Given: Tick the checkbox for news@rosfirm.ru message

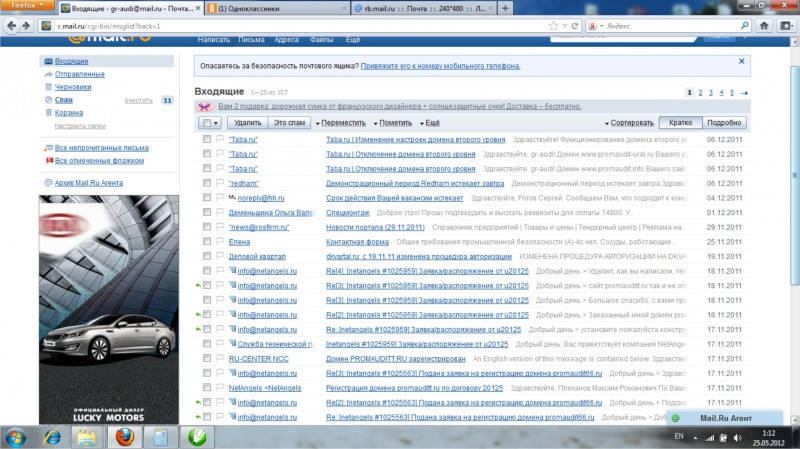Looking at the screenshot, I should point(207,227).
